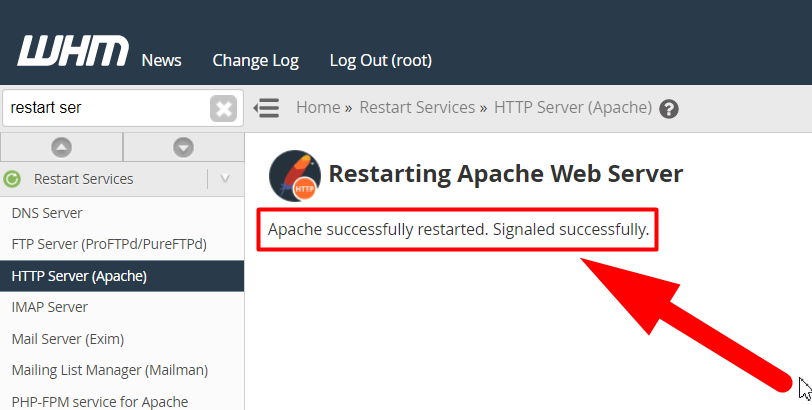Click the sidebar down arrow button
This screenshot has width=812, height=410.
point(183,148)
